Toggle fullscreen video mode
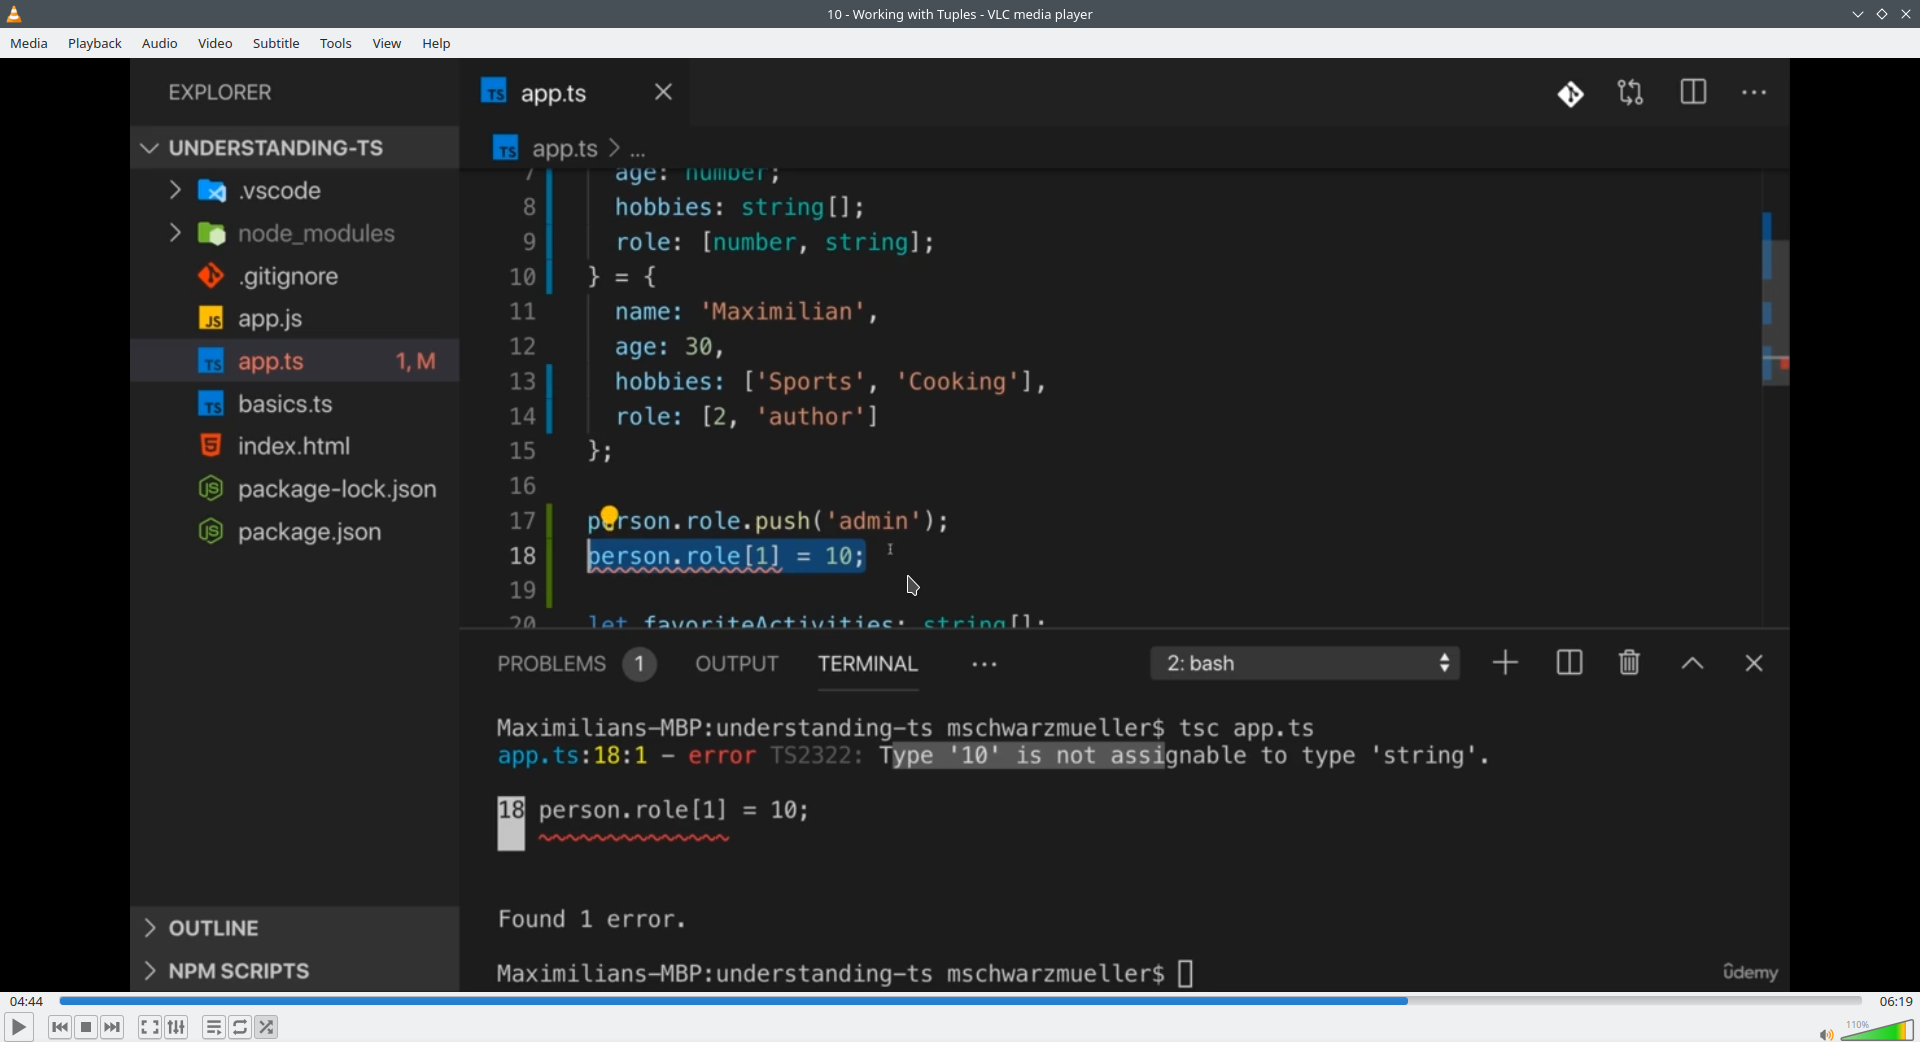Image resolution: width=1920 pixels, height=1042 pixels. coord(150,1027)
